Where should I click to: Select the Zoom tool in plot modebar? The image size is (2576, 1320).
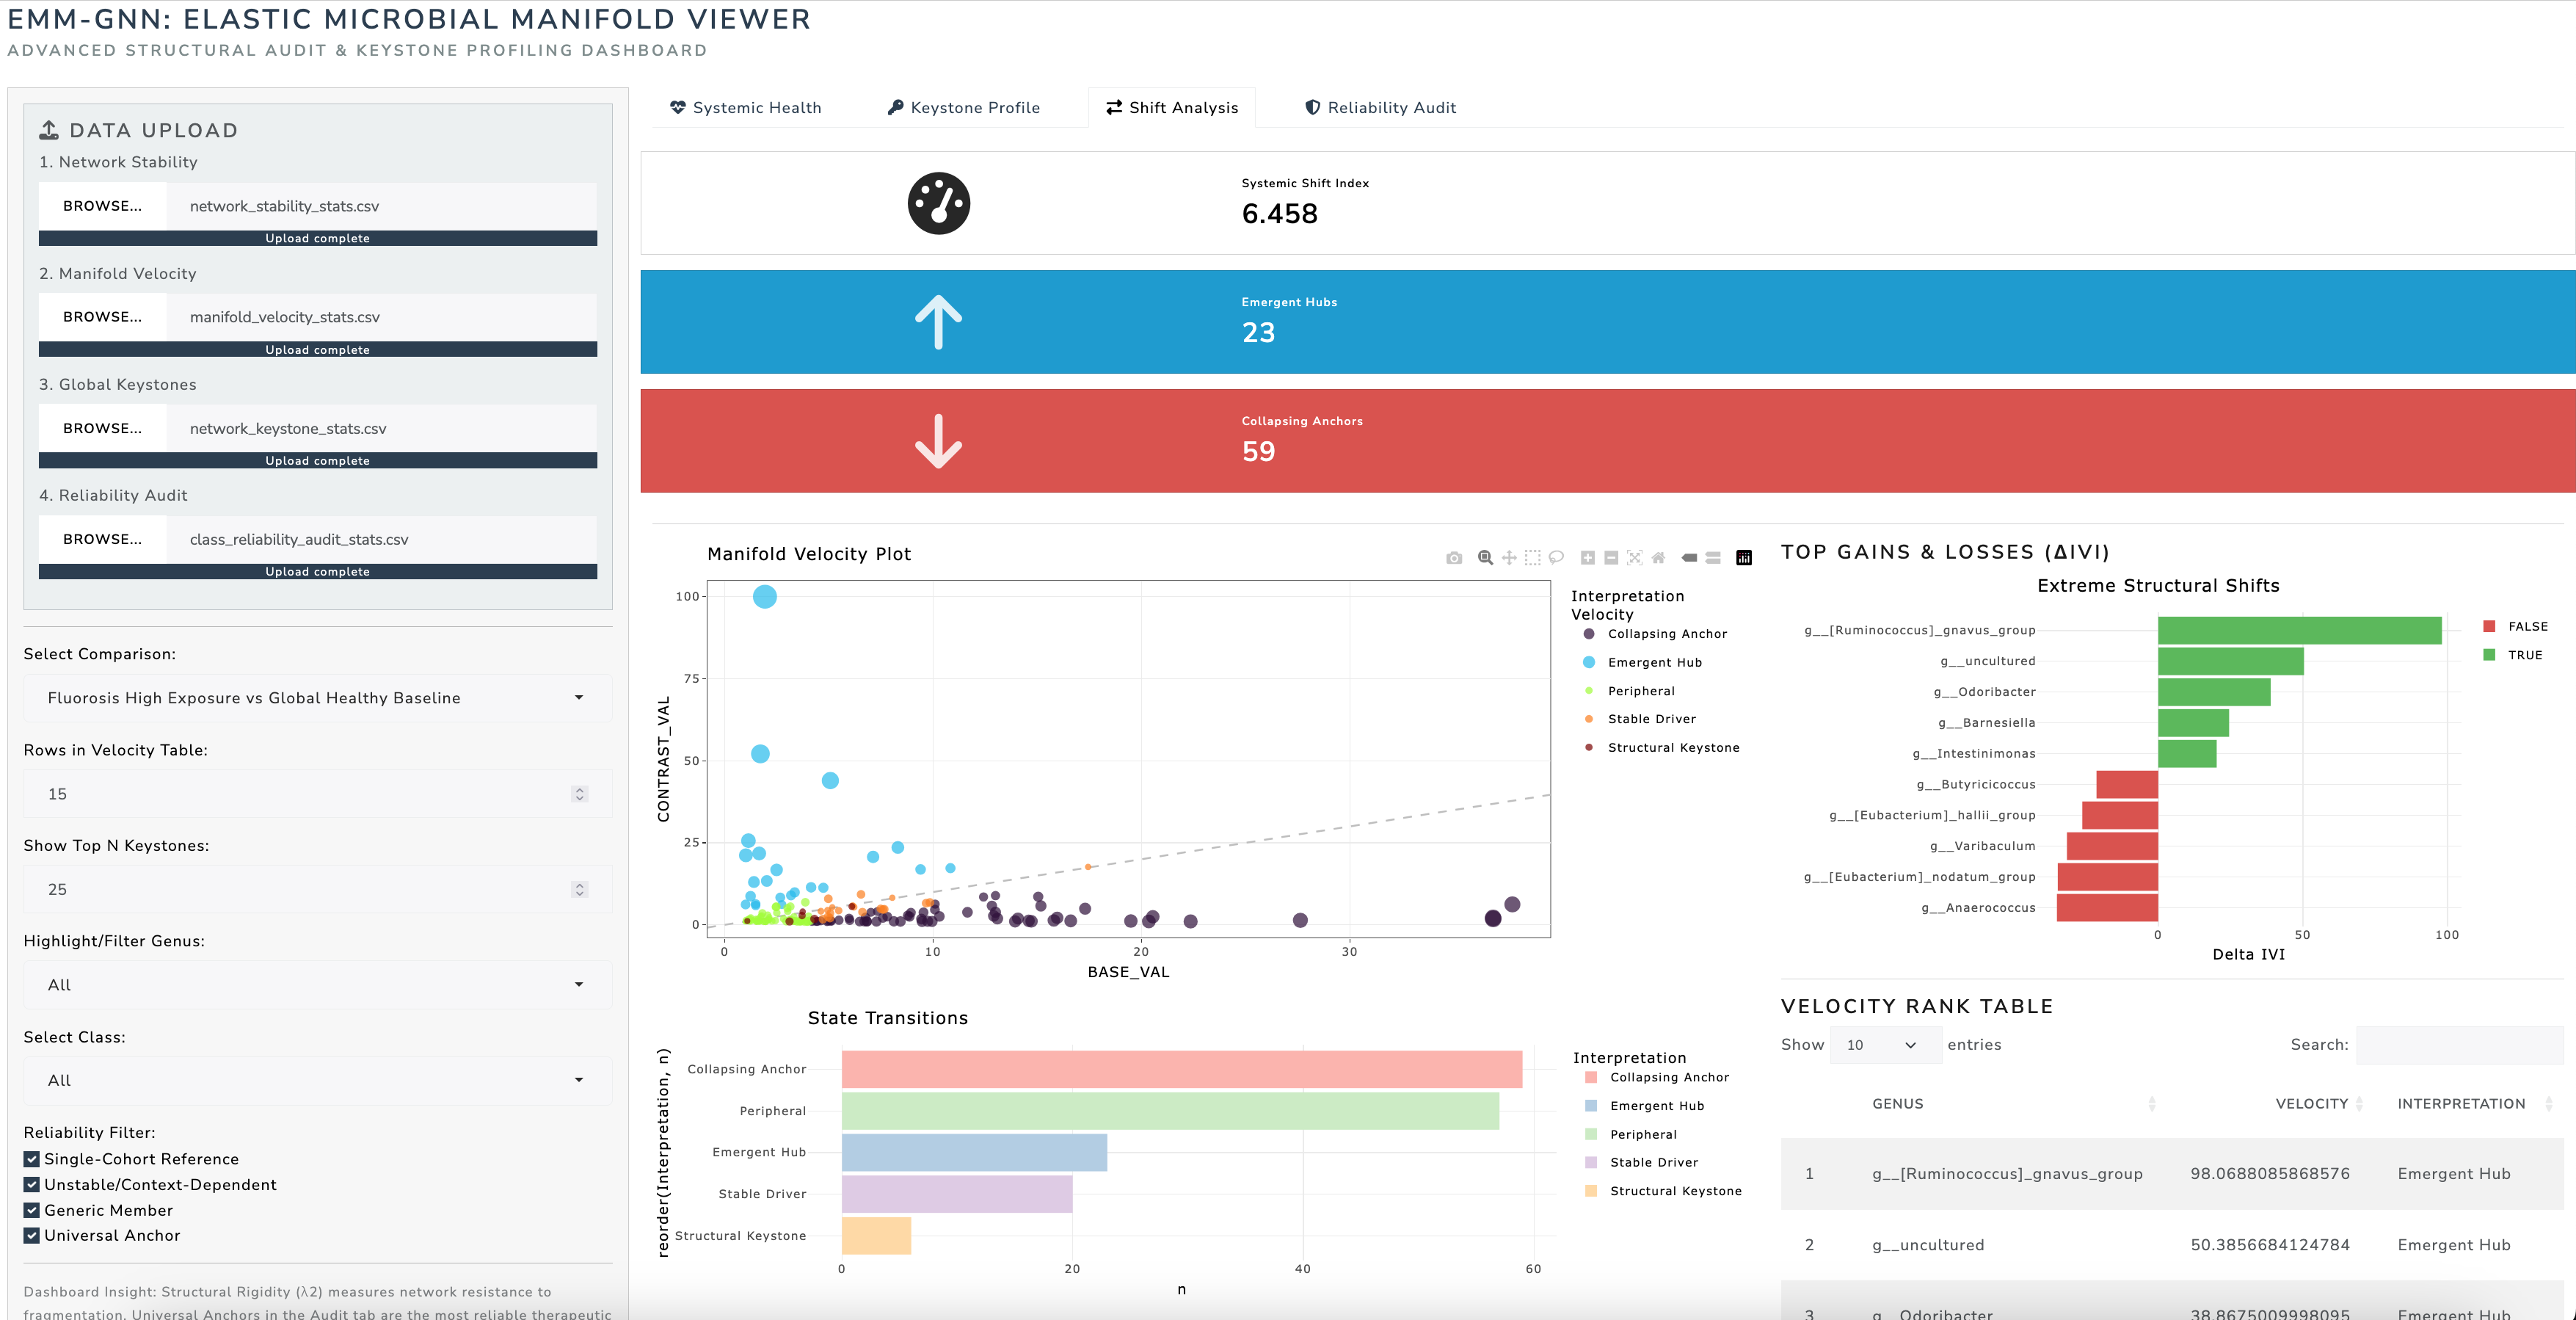coord(1485,558)
